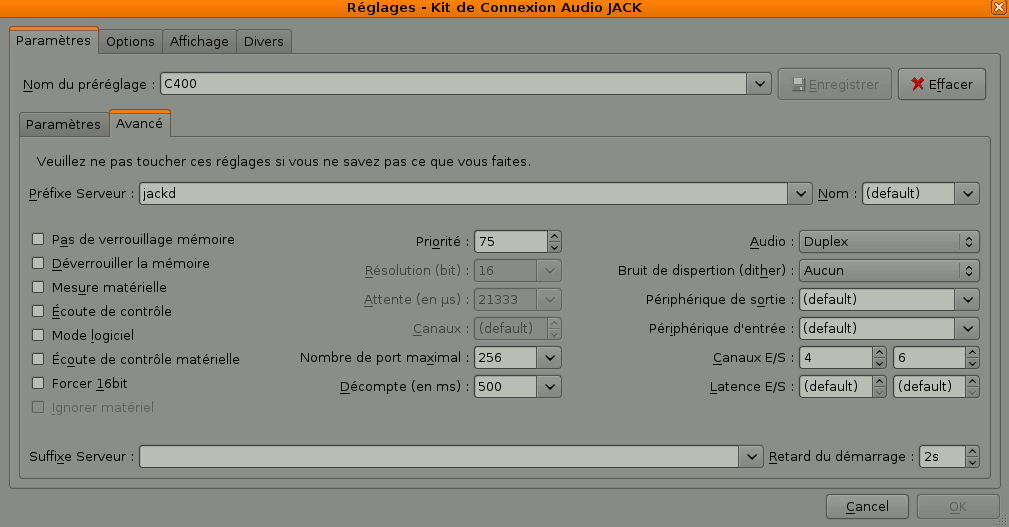Click the warning text about advanced settings
This screenshot has height=527, width=1009.
point(284,162)
